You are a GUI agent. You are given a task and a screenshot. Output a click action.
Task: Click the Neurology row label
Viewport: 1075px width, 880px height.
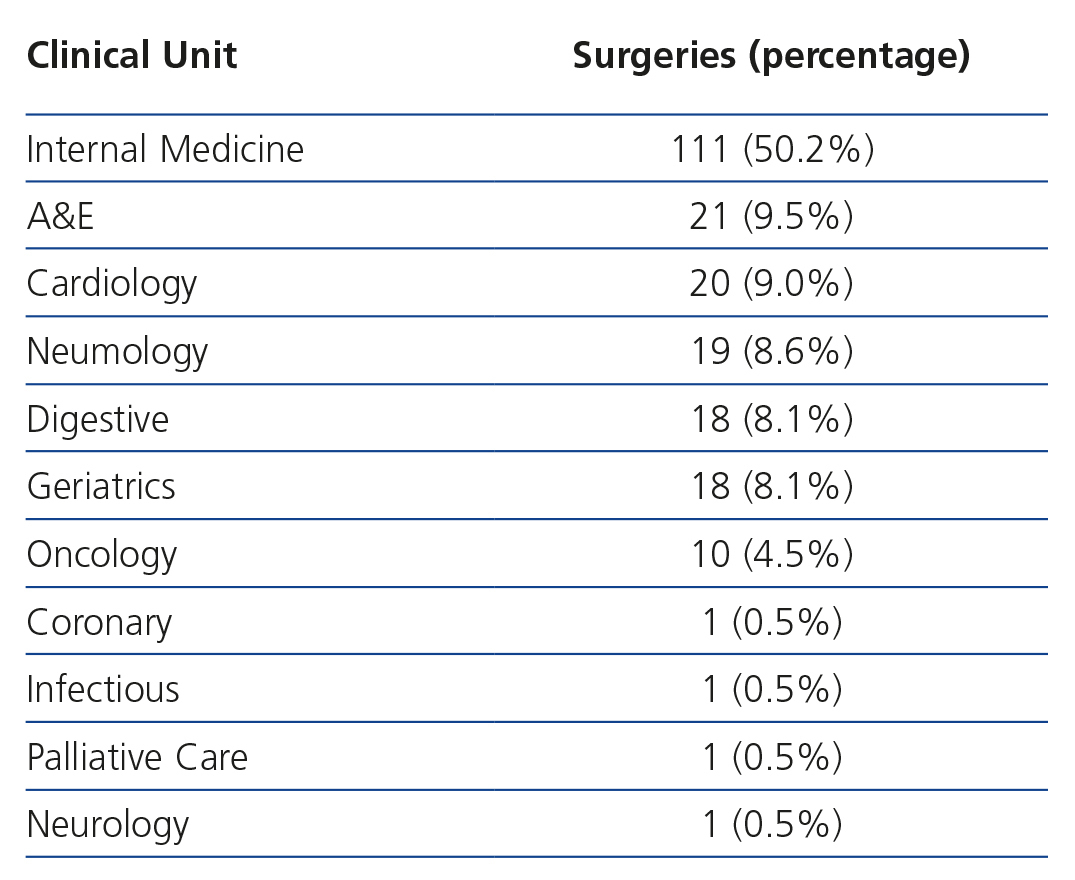pyautogui.click(x=108, y=824)
